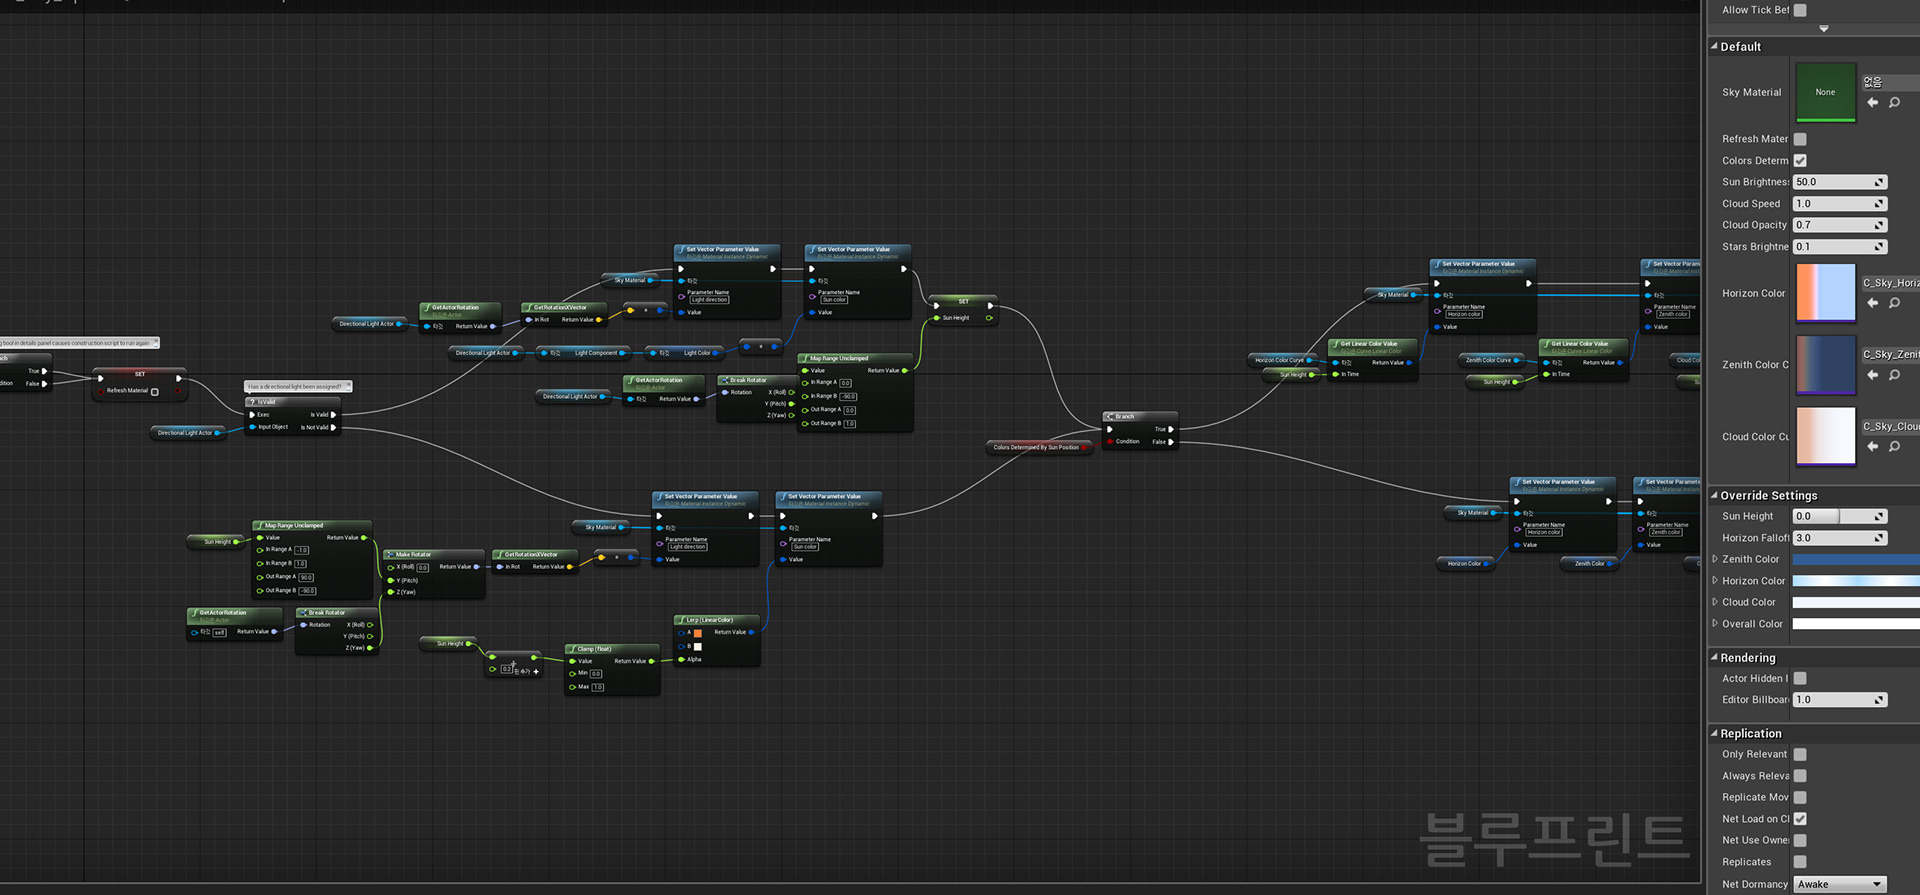Viewport: 1920px width, 895px height.
Task: Collapse the Replication section
Action: tap(1714, 733)
